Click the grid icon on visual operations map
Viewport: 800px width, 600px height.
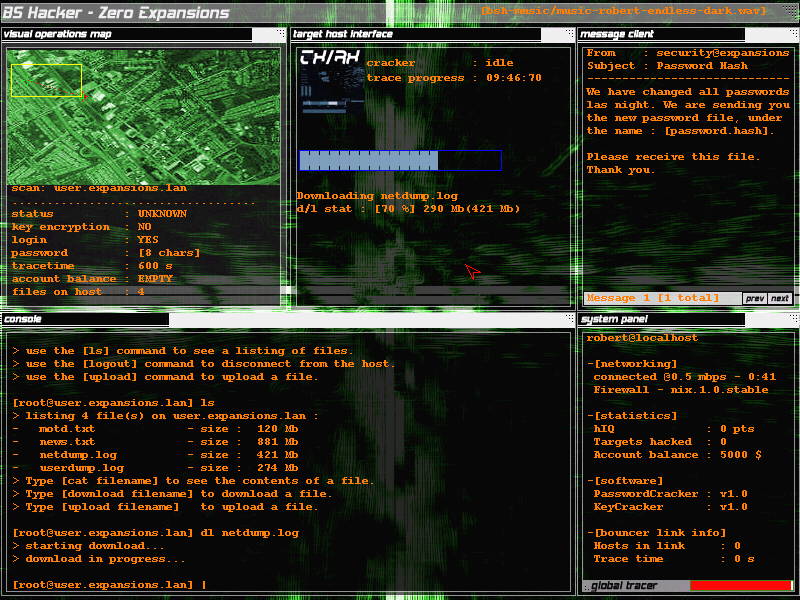(x=281, y=33)
